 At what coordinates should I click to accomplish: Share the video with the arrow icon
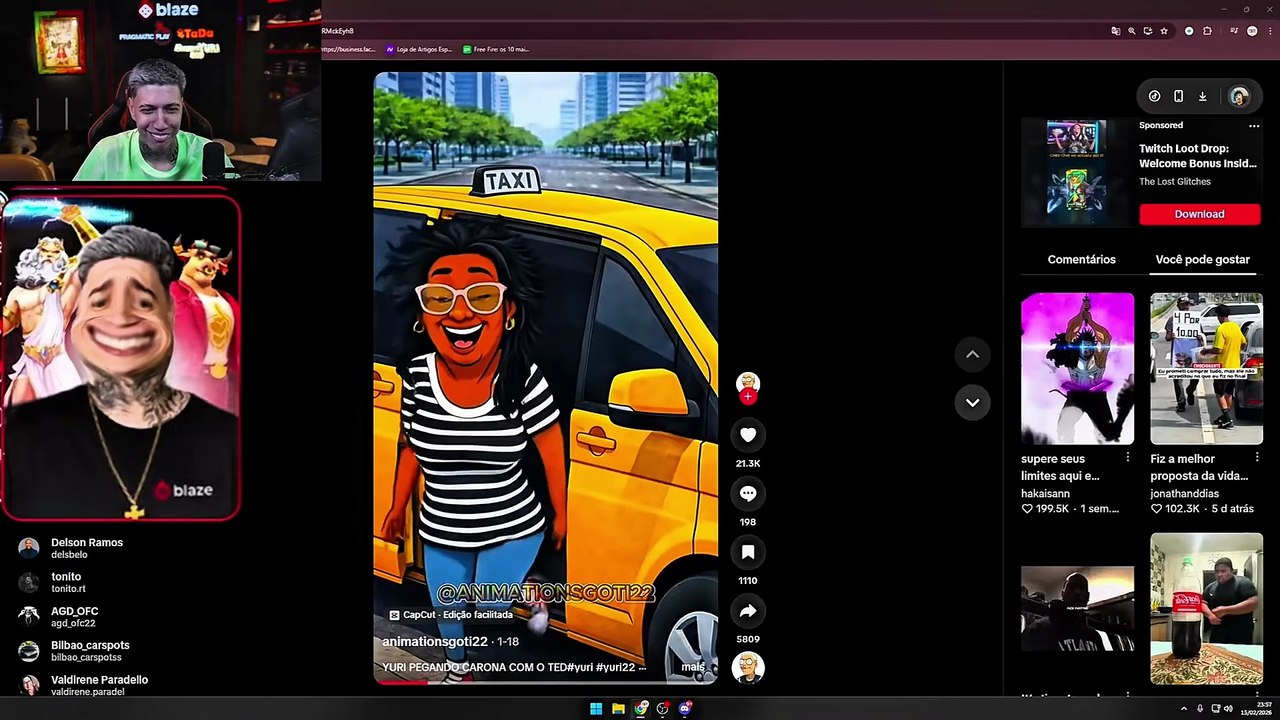pos(748,610)
